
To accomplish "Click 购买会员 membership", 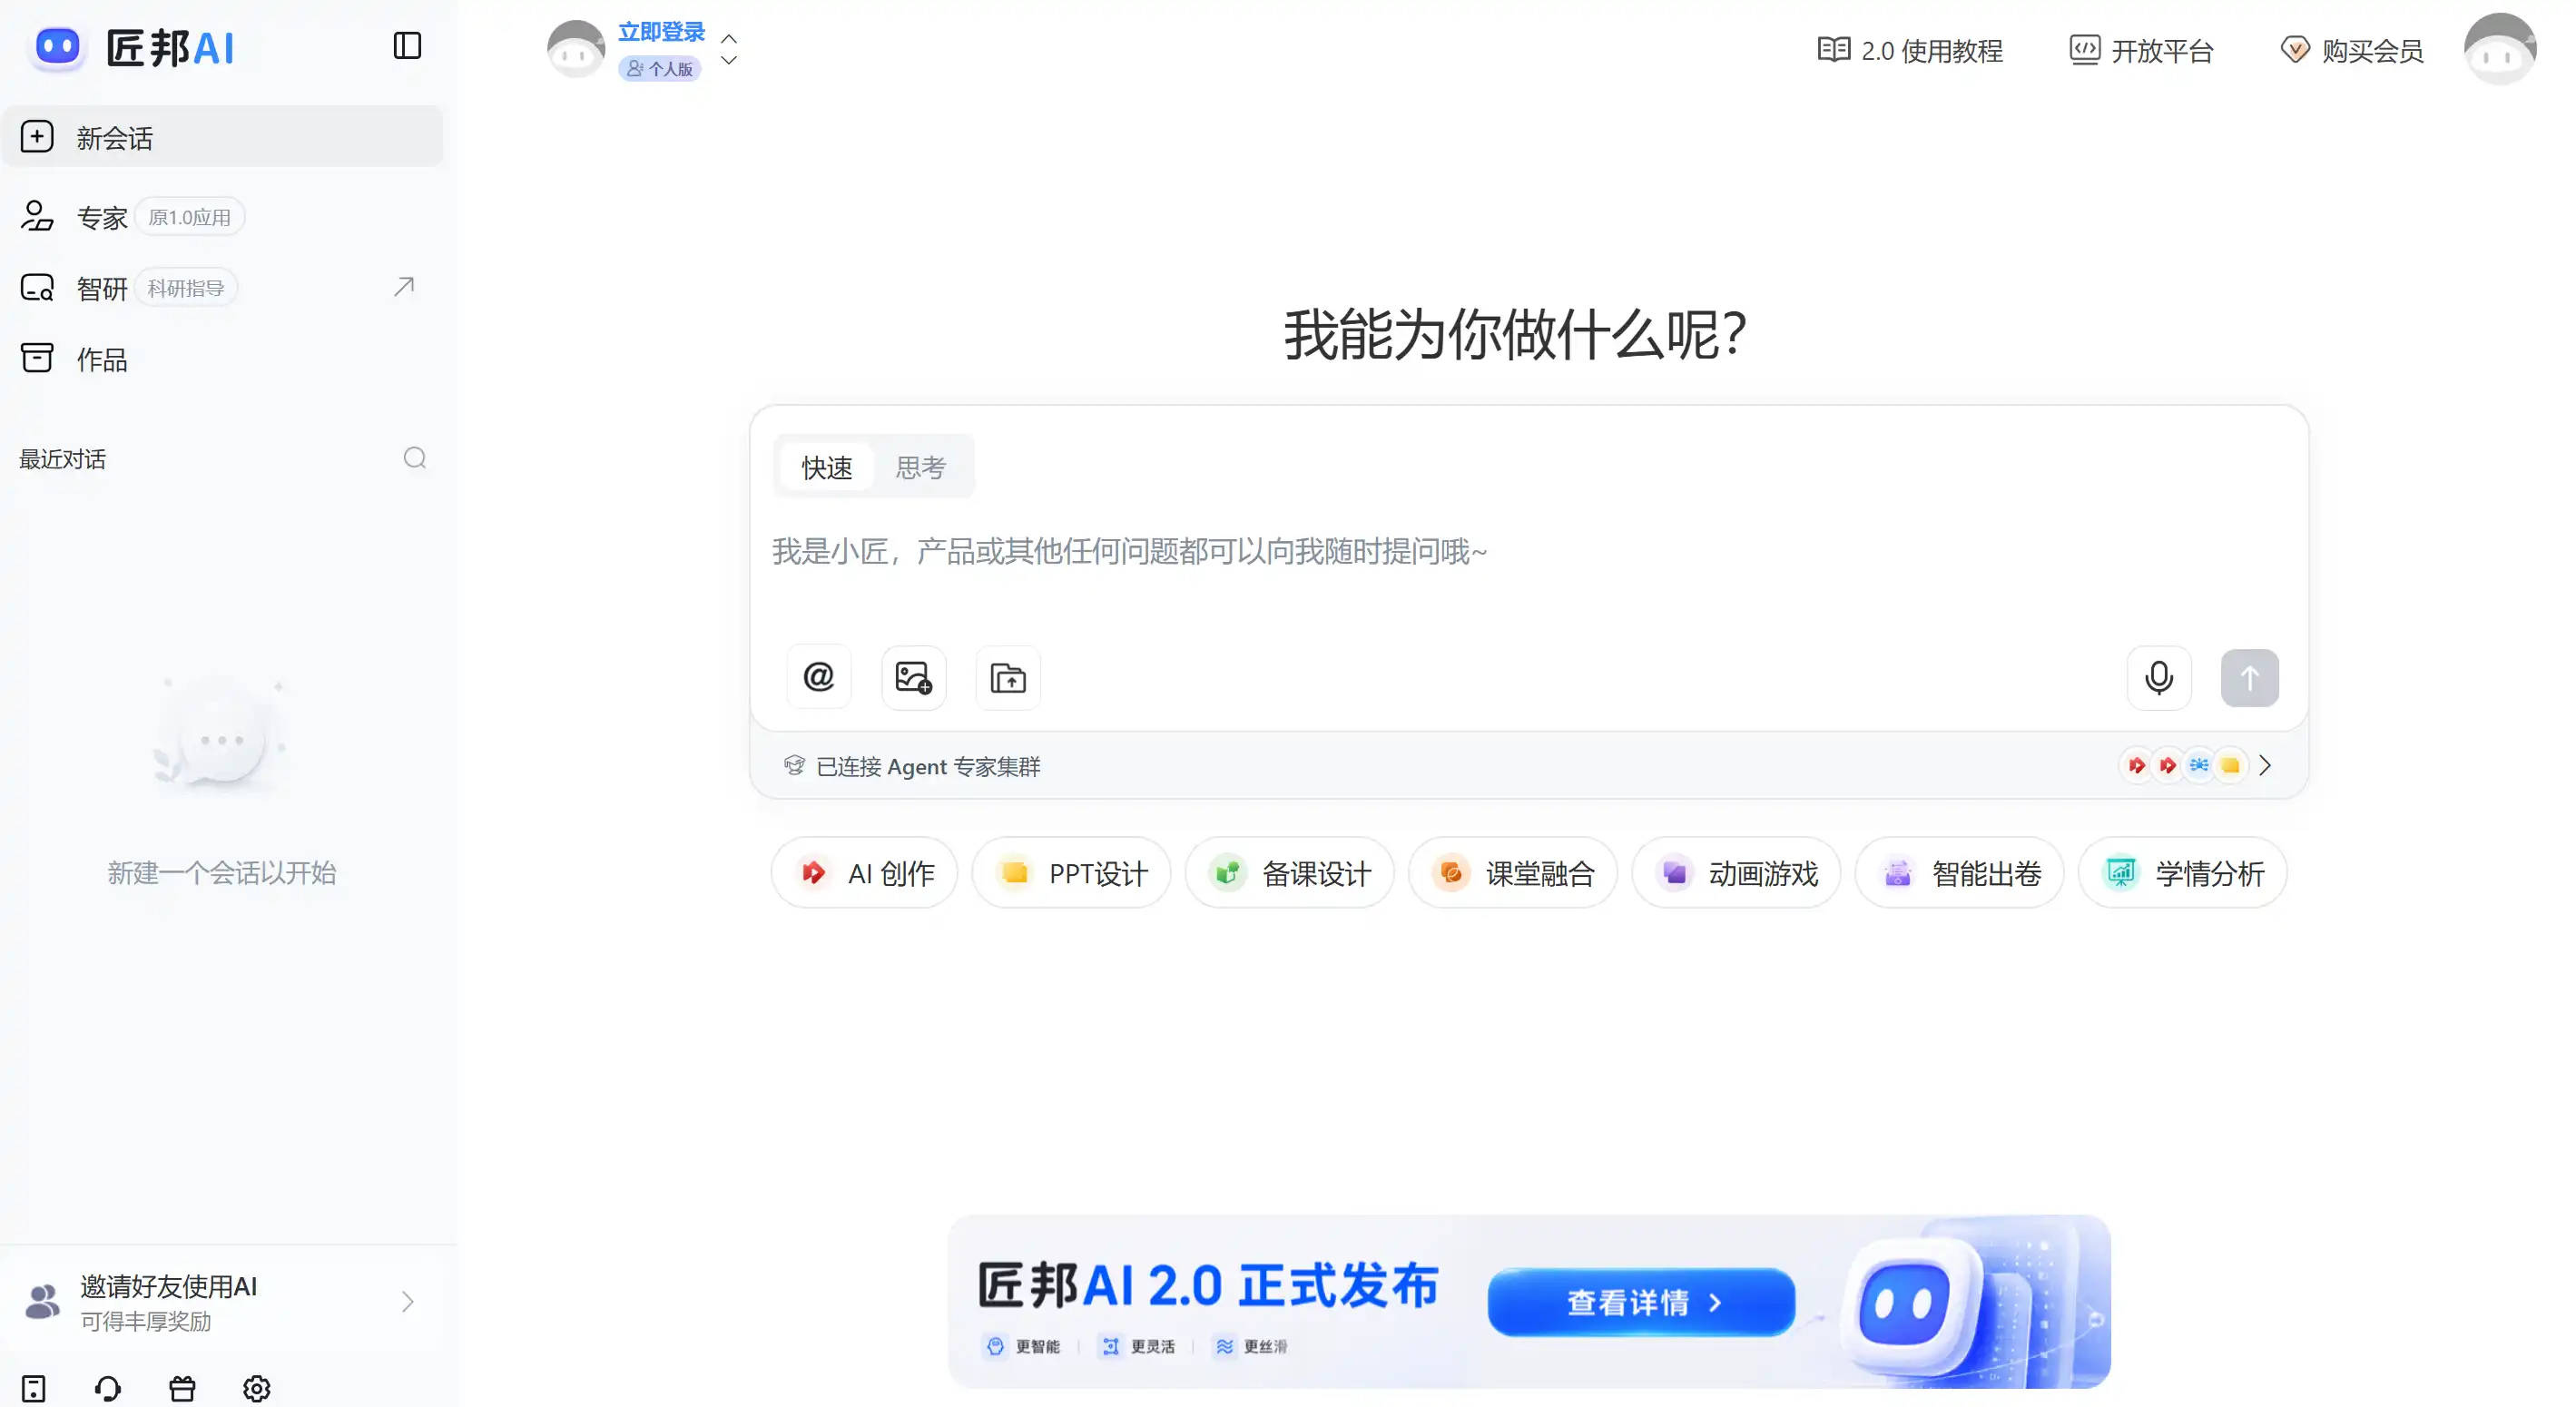I will point(2352,50).
